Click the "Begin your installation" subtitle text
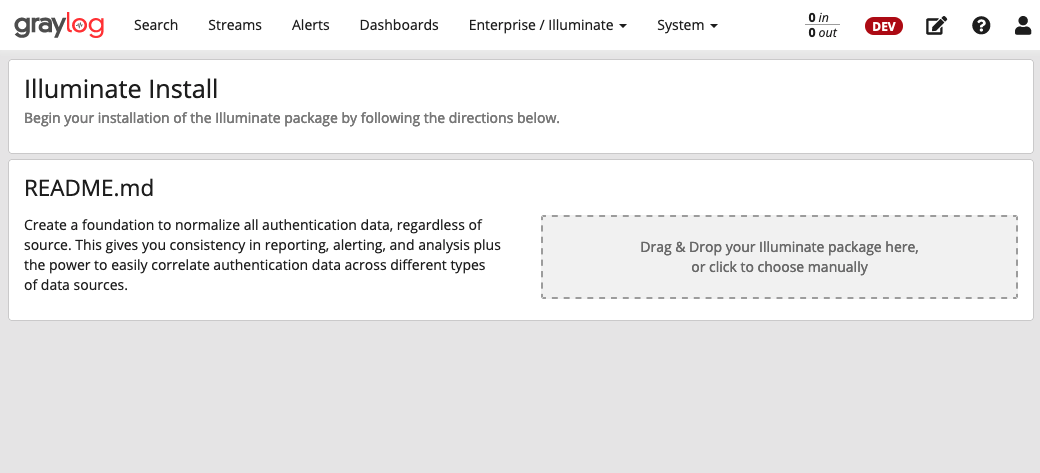This screenshot has height=473, width=1040. (x=291, y=118)
